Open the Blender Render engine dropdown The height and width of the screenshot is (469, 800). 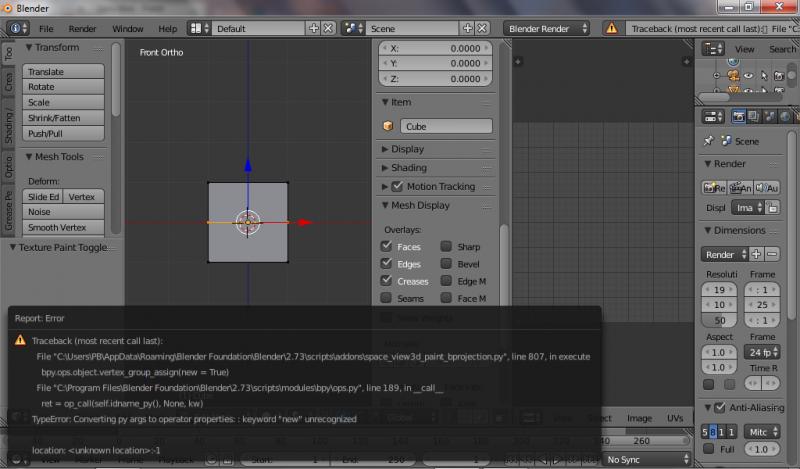pyautogui.click(x=546, y=29)
